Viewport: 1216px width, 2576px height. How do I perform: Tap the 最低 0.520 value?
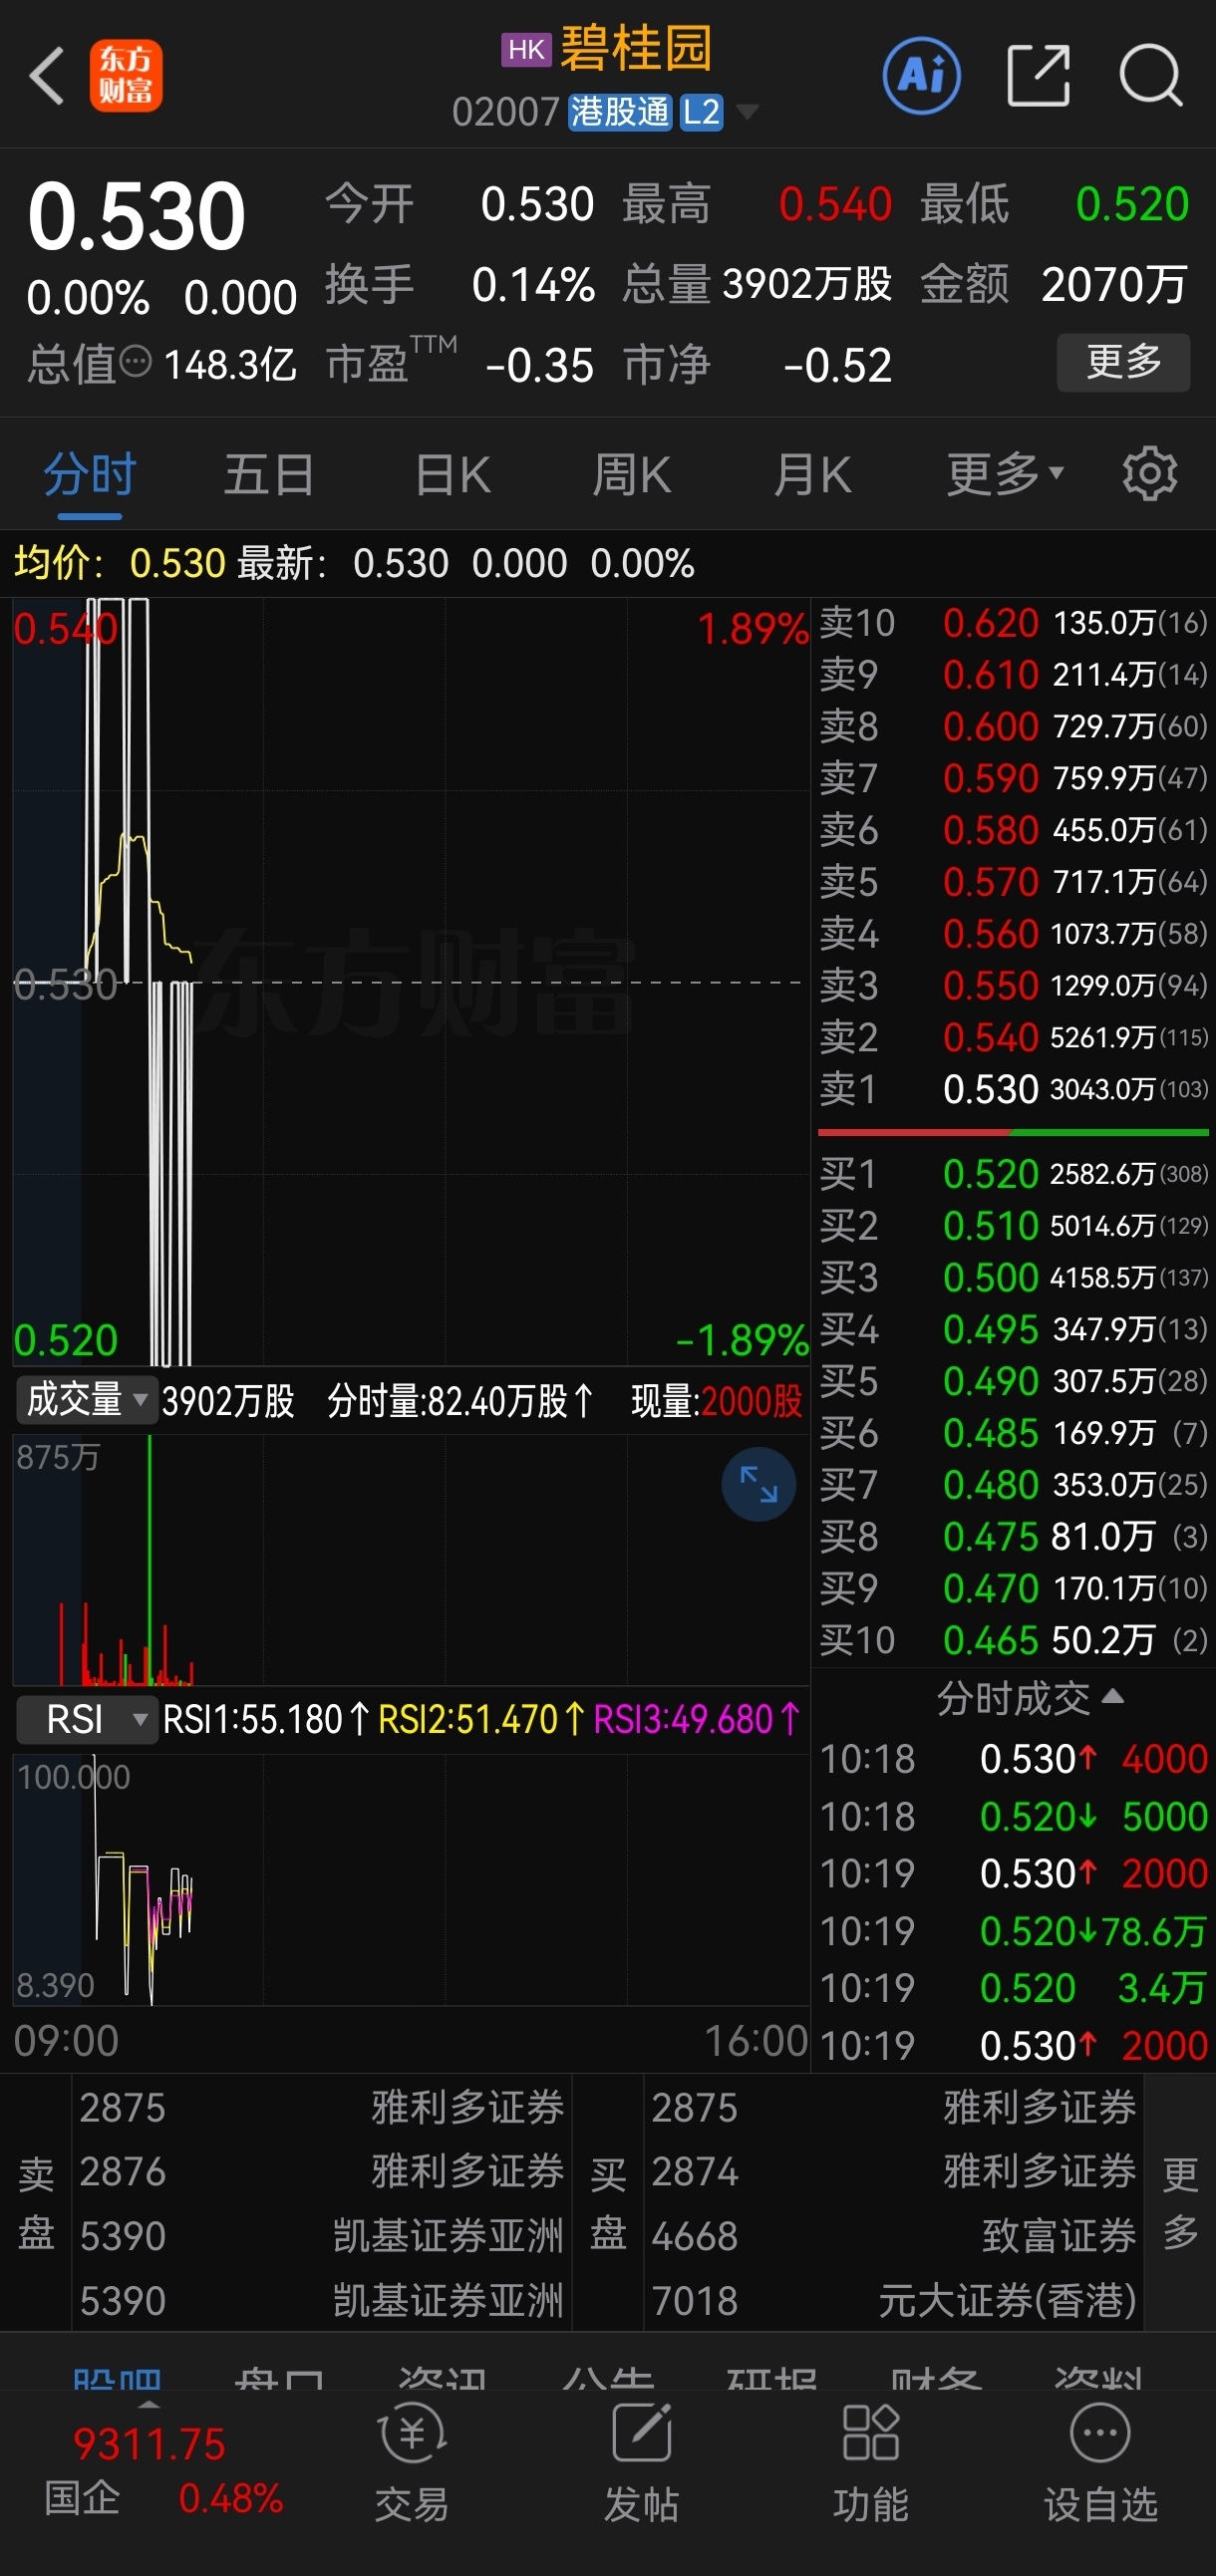coord(1132,204)
